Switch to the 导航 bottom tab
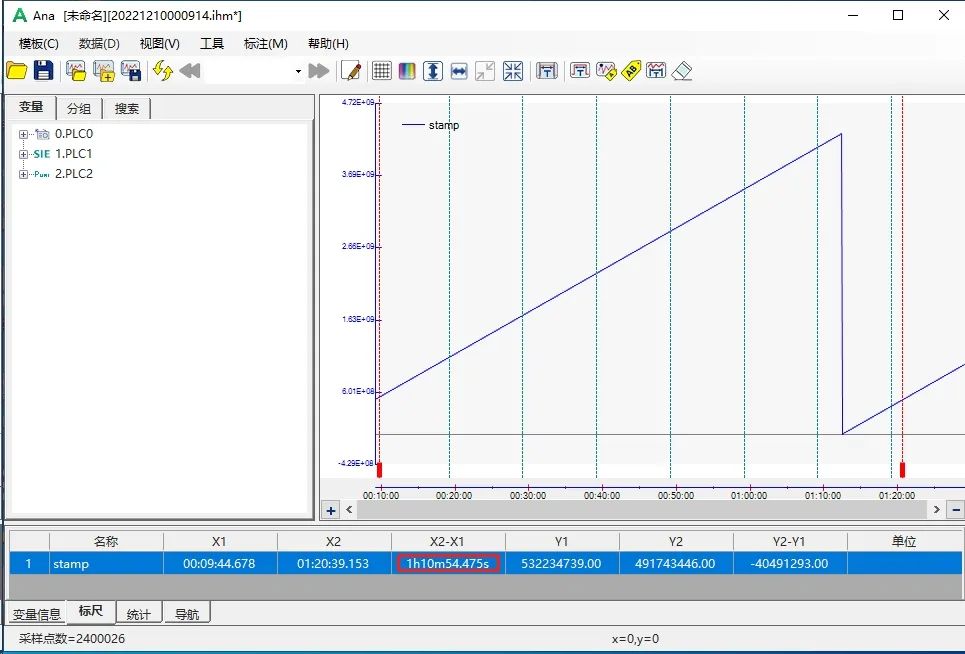Viewport: 965px width, 654px height. tap(187, 614)
